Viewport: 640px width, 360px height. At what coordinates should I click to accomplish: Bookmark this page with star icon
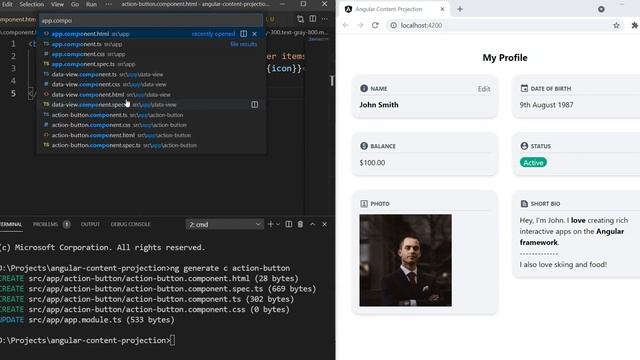tap(616, 25)
